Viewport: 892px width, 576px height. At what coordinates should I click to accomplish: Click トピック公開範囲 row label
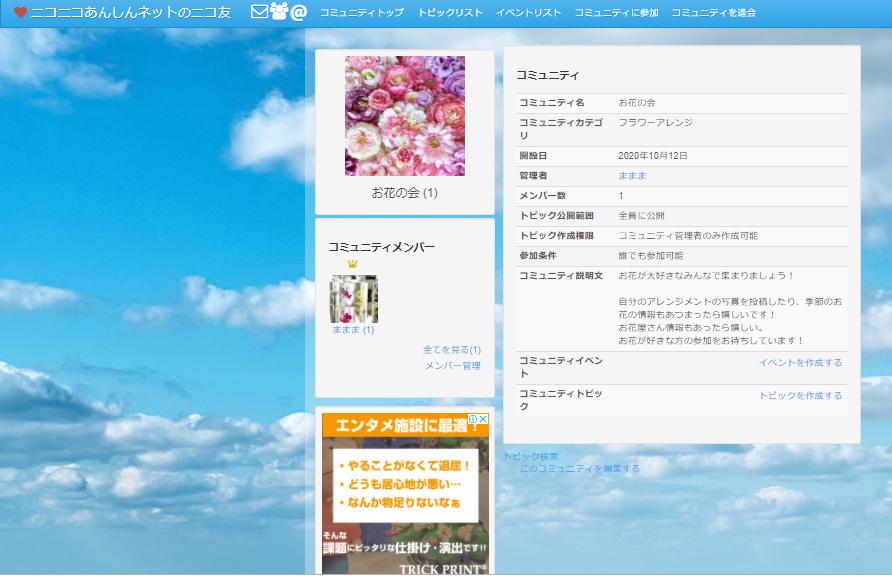click(556, 216)
